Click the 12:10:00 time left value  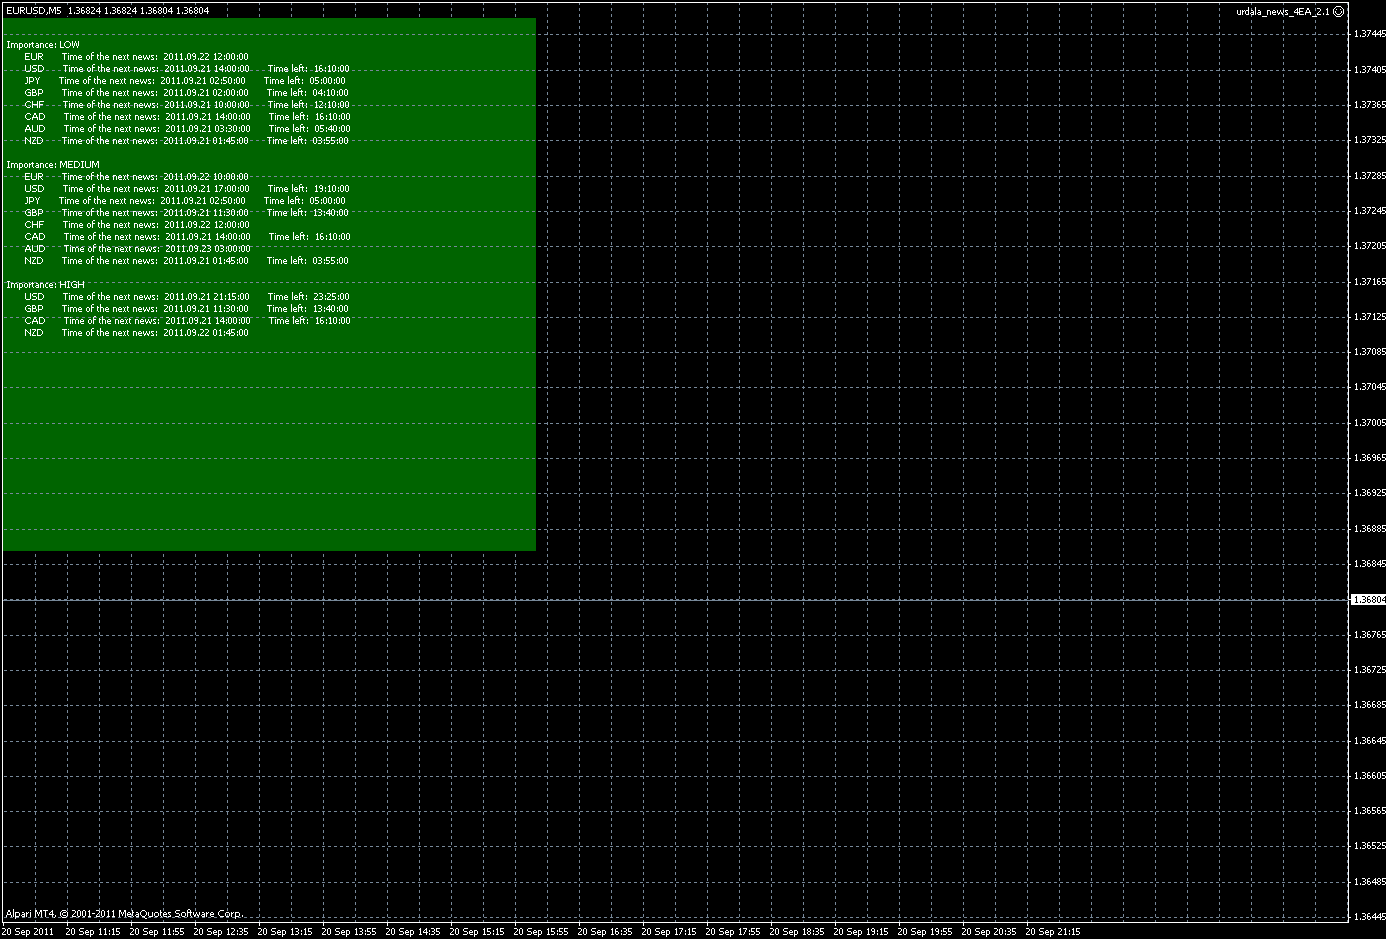pos(332,105)
